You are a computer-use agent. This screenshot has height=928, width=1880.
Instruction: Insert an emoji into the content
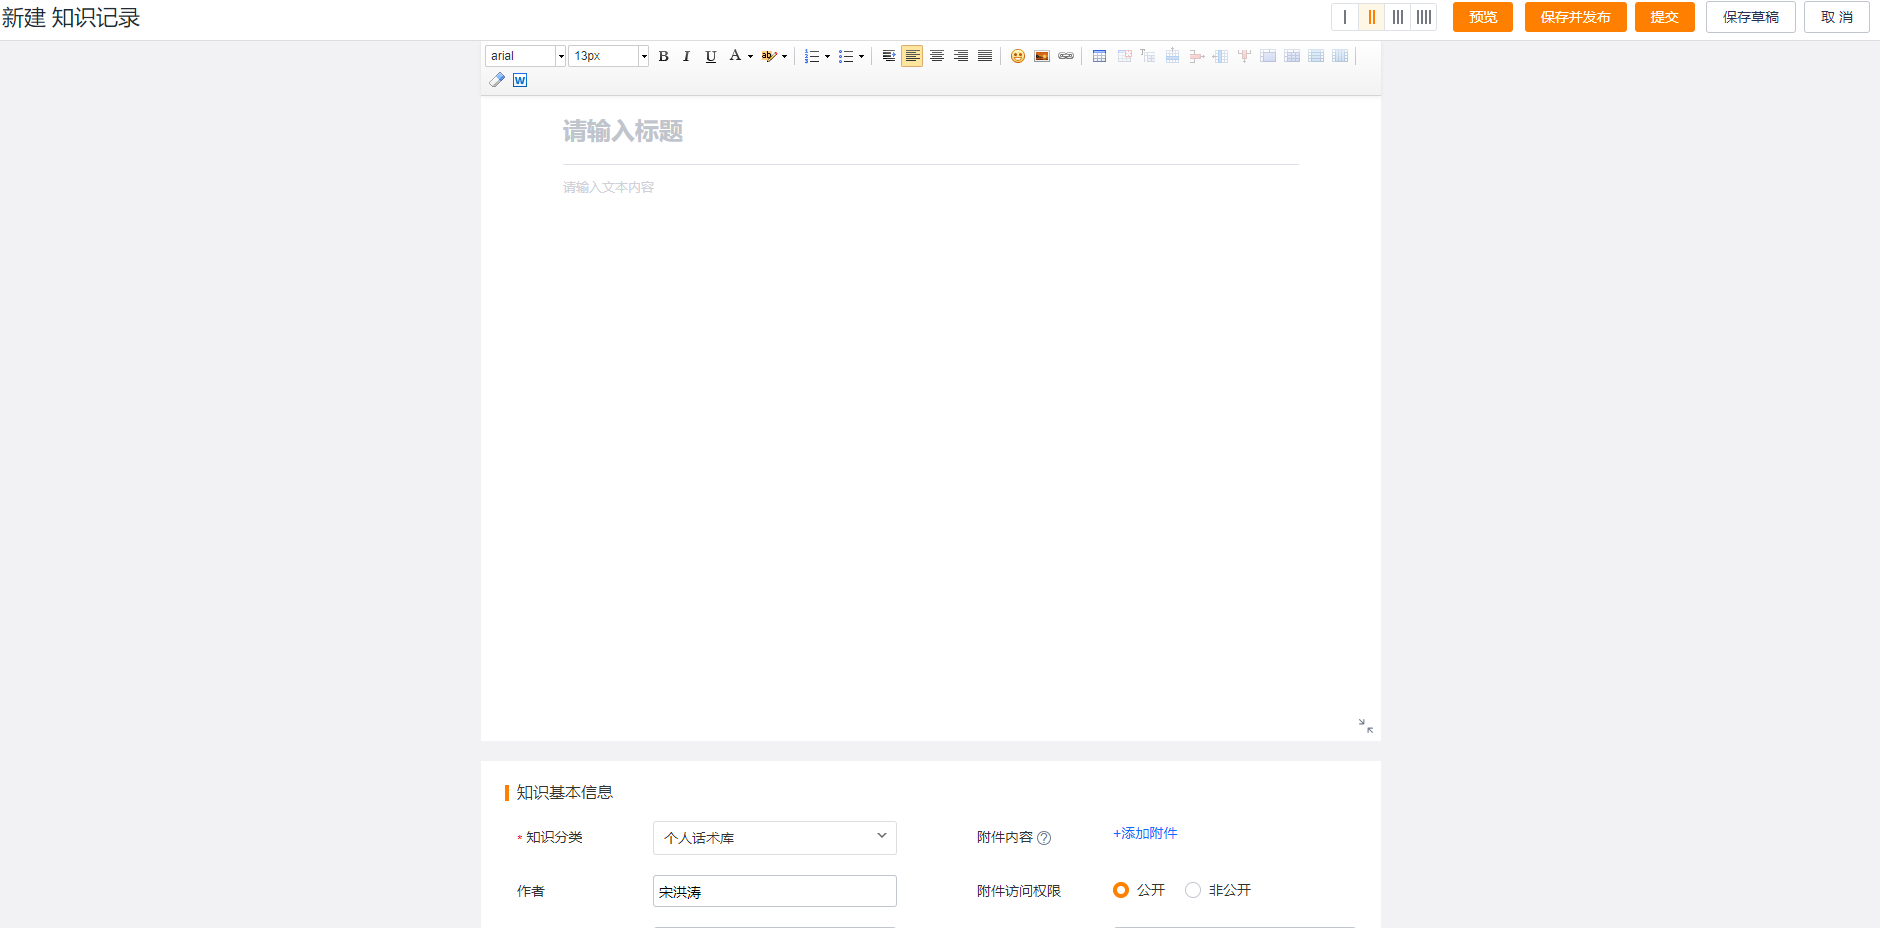click(x=1017, y=56)
